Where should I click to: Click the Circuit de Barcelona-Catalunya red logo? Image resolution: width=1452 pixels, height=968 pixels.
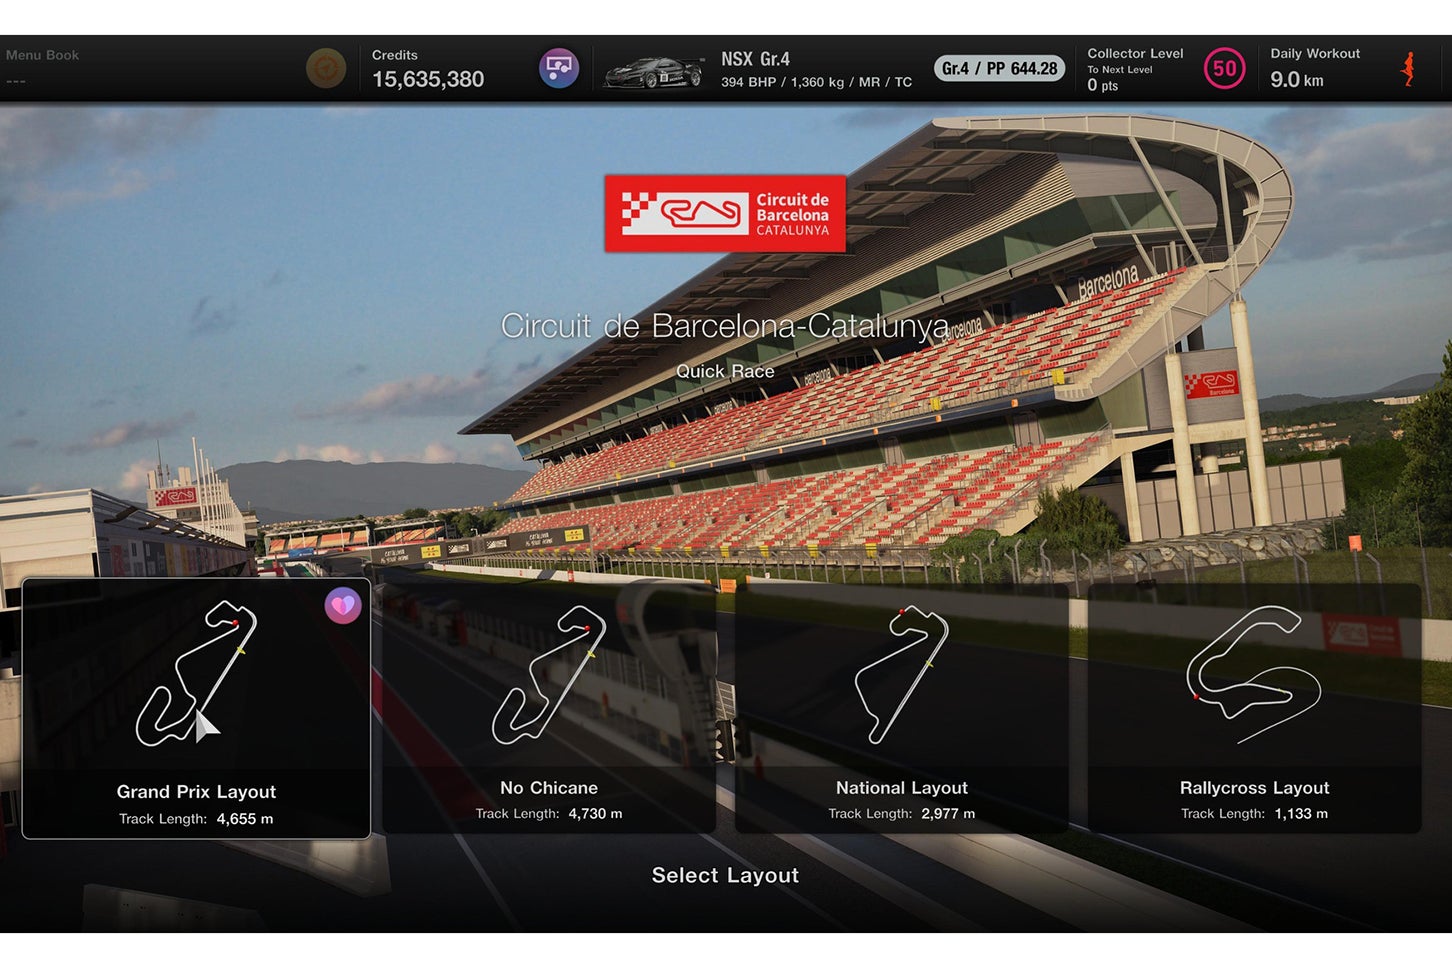(x=725, y=214)
